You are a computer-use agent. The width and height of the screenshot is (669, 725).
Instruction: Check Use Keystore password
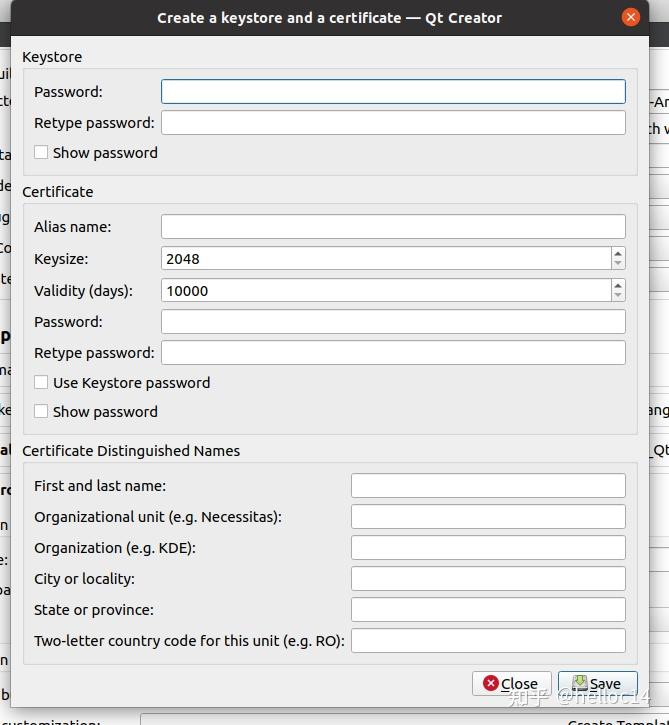pyautogui.click(x=41, y=382)
